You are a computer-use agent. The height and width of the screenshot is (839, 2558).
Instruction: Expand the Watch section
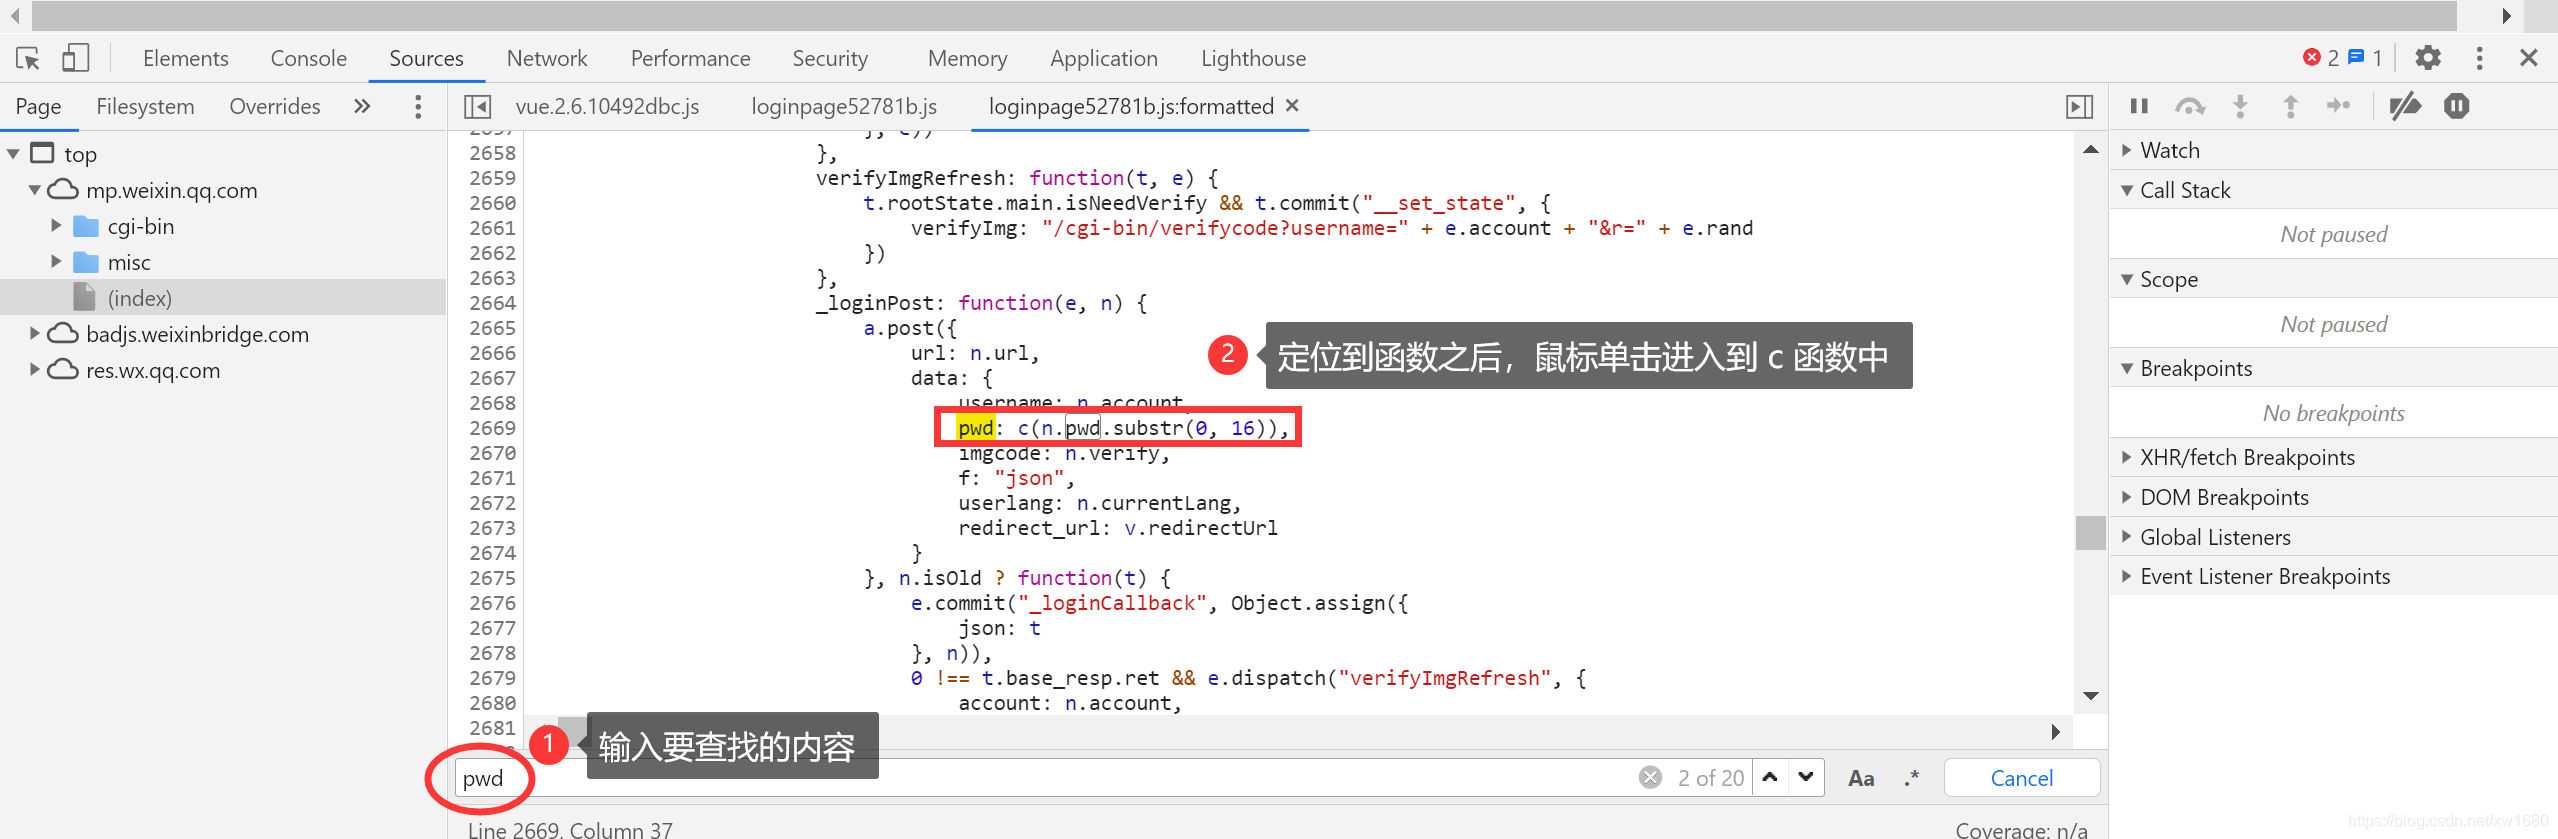coord(2332,150)
